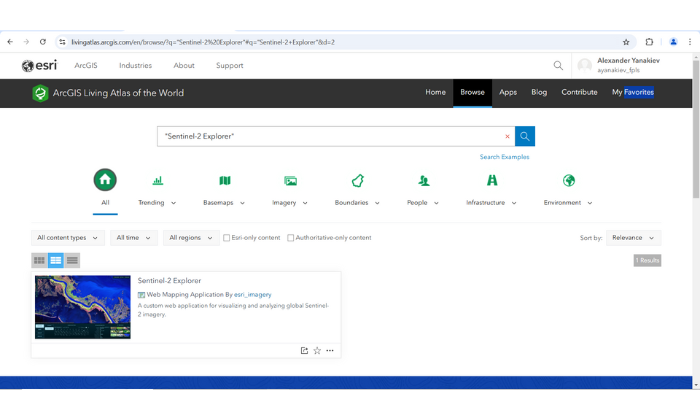
Task: Click the user avatar for Alexander Yanakiev
Action: click(584, 66)
